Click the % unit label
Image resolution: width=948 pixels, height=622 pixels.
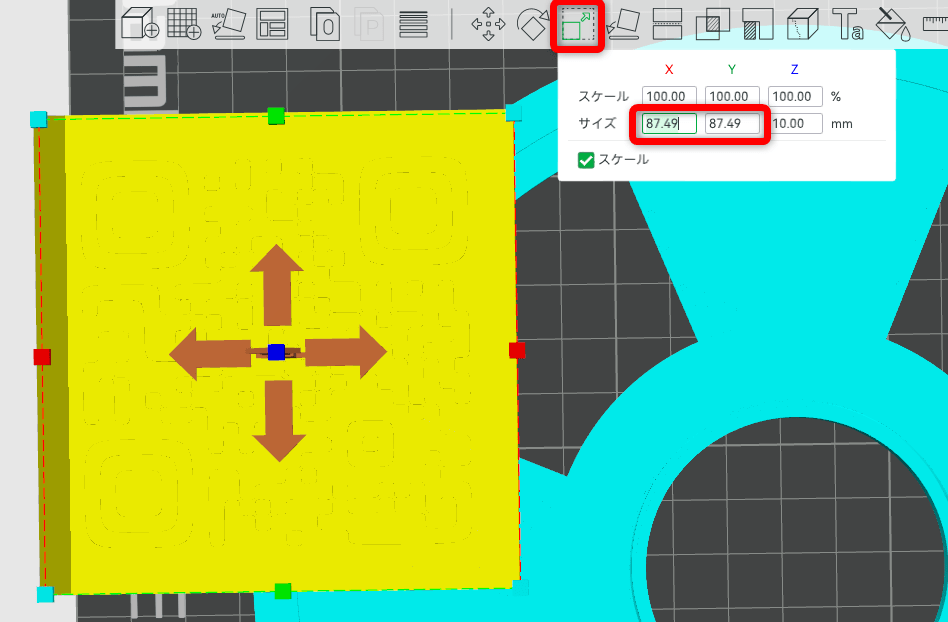click(836, 96)
